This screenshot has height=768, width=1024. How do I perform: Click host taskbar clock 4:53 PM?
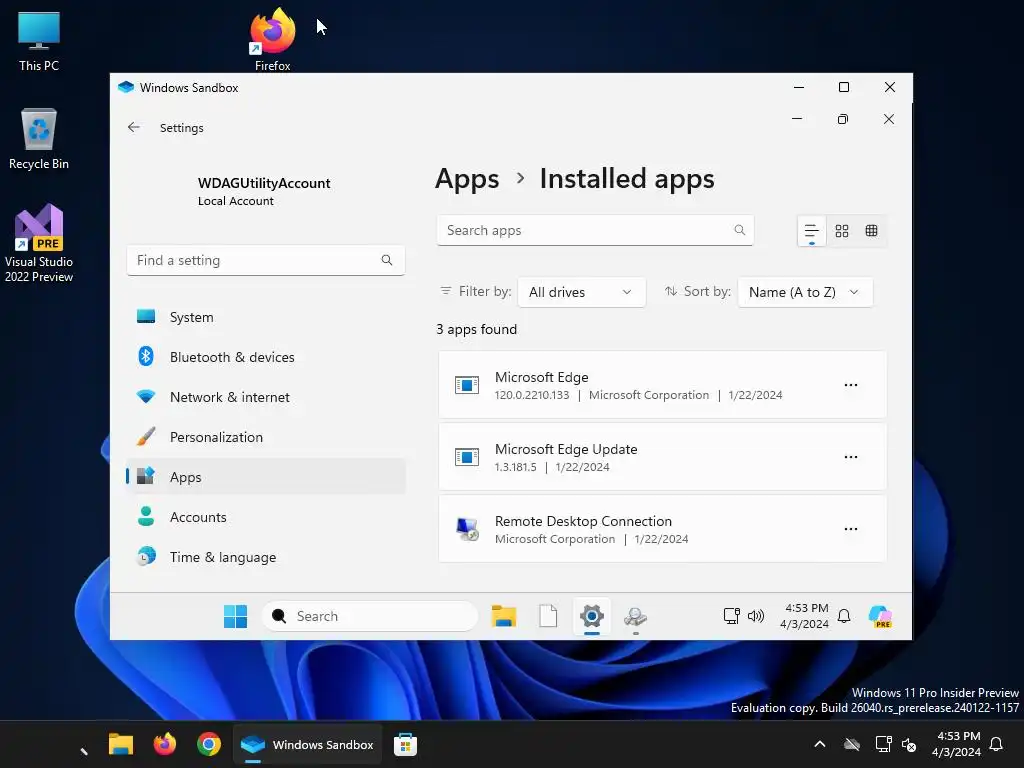(x=956, y=744)
